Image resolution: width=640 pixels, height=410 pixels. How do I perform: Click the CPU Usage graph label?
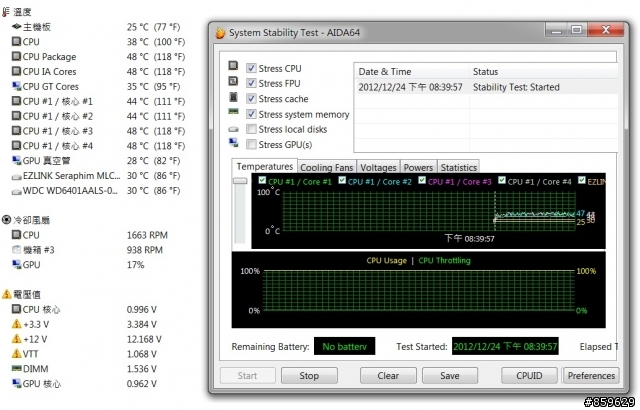pos(387,260)
